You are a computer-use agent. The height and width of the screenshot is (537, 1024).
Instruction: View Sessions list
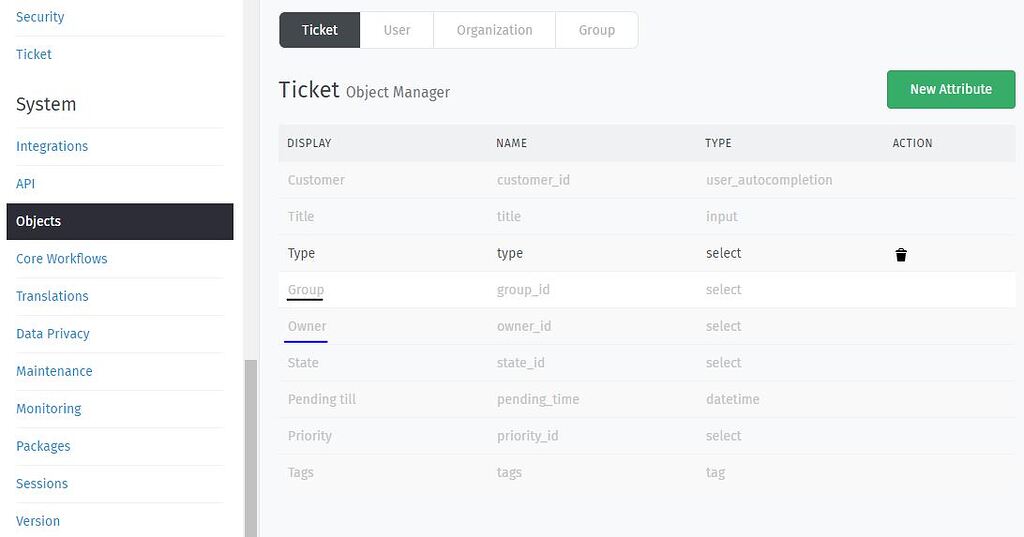click(42, 483)
